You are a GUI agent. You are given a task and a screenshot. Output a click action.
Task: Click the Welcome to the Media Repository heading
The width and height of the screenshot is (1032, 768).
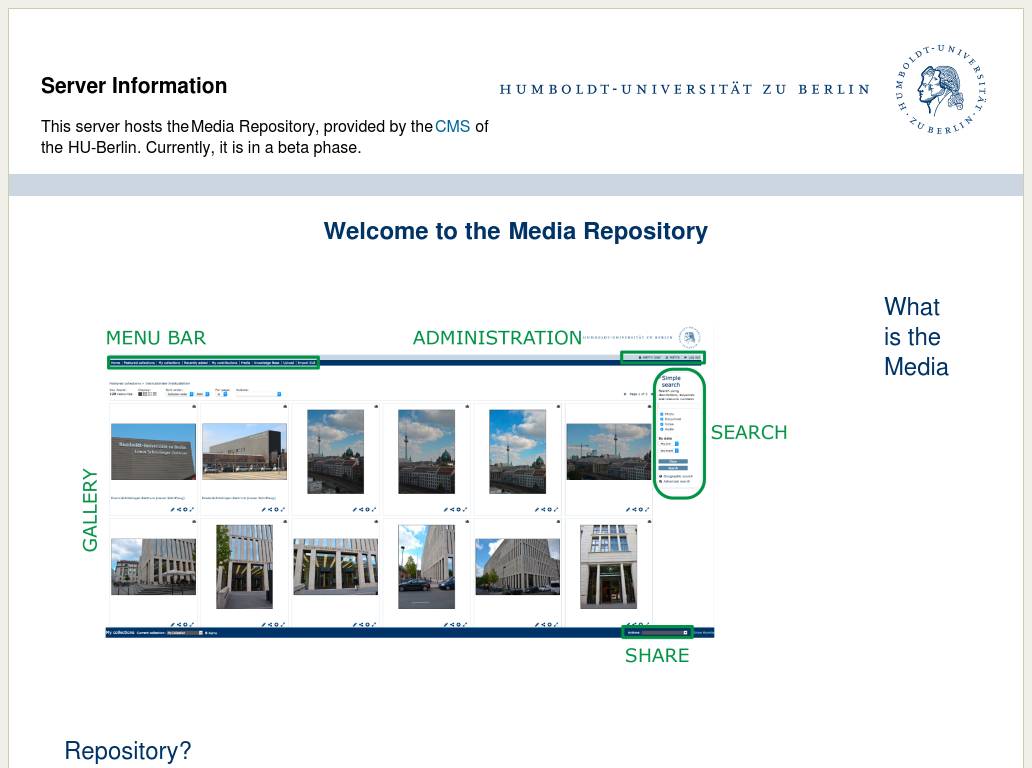pyautogui.click(x=515, y=231)
